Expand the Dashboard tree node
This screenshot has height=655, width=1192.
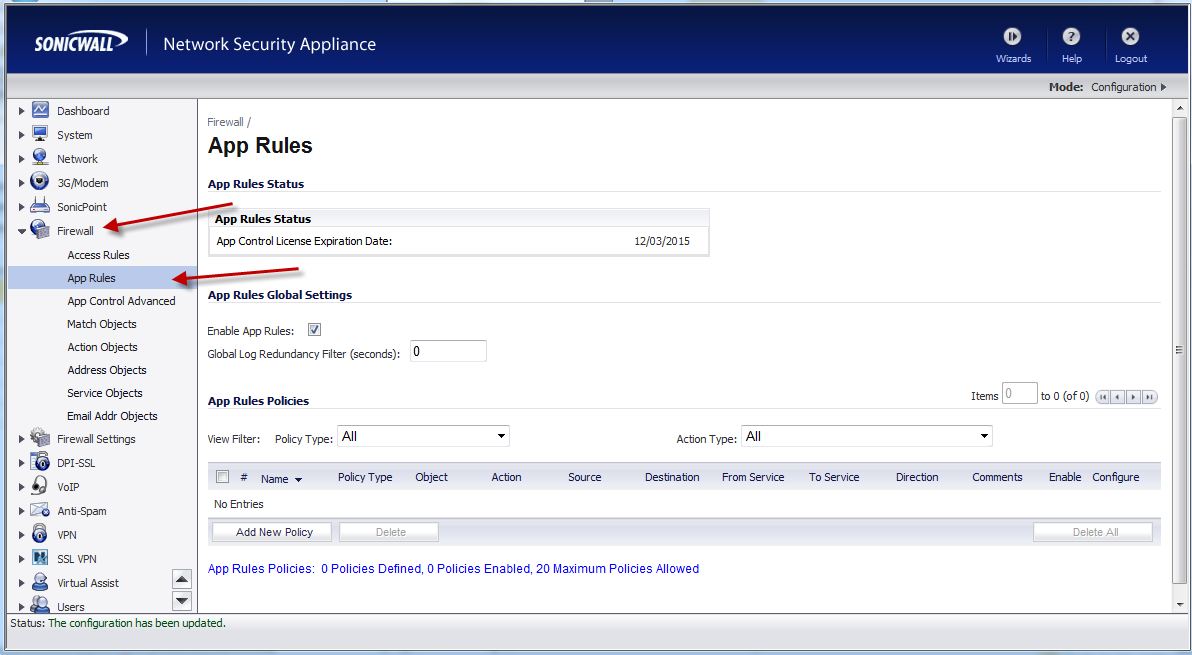pos(21,111)
